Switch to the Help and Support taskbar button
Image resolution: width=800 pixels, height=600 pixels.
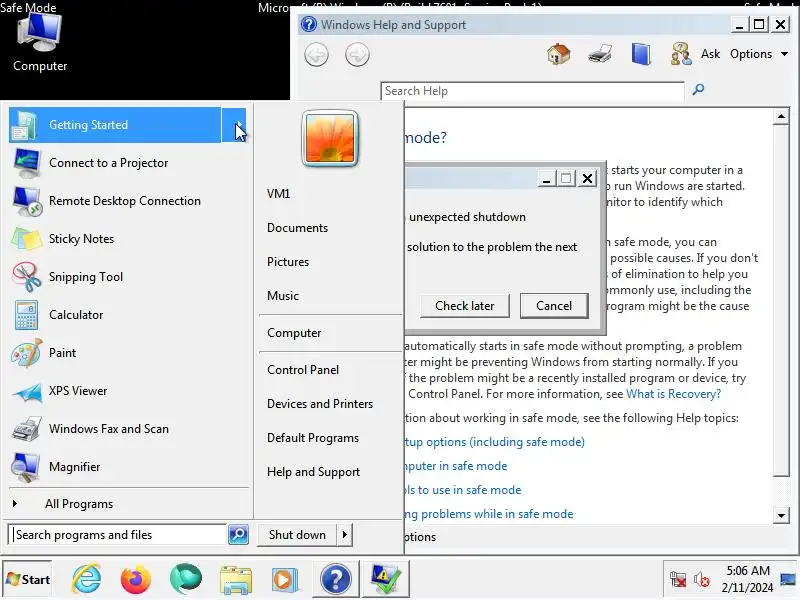(336, 580)
